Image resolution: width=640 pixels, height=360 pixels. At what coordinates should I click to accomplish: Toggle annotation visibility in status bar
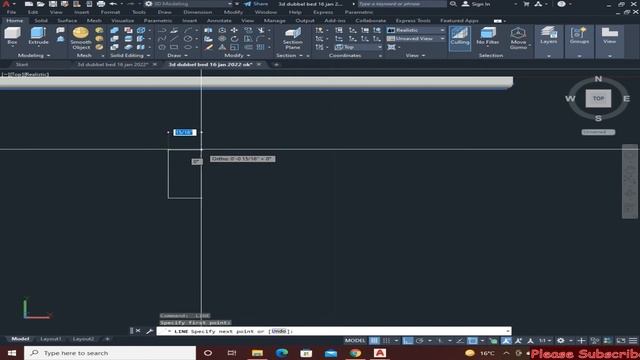pyautogui.click(x=506, y=340)
